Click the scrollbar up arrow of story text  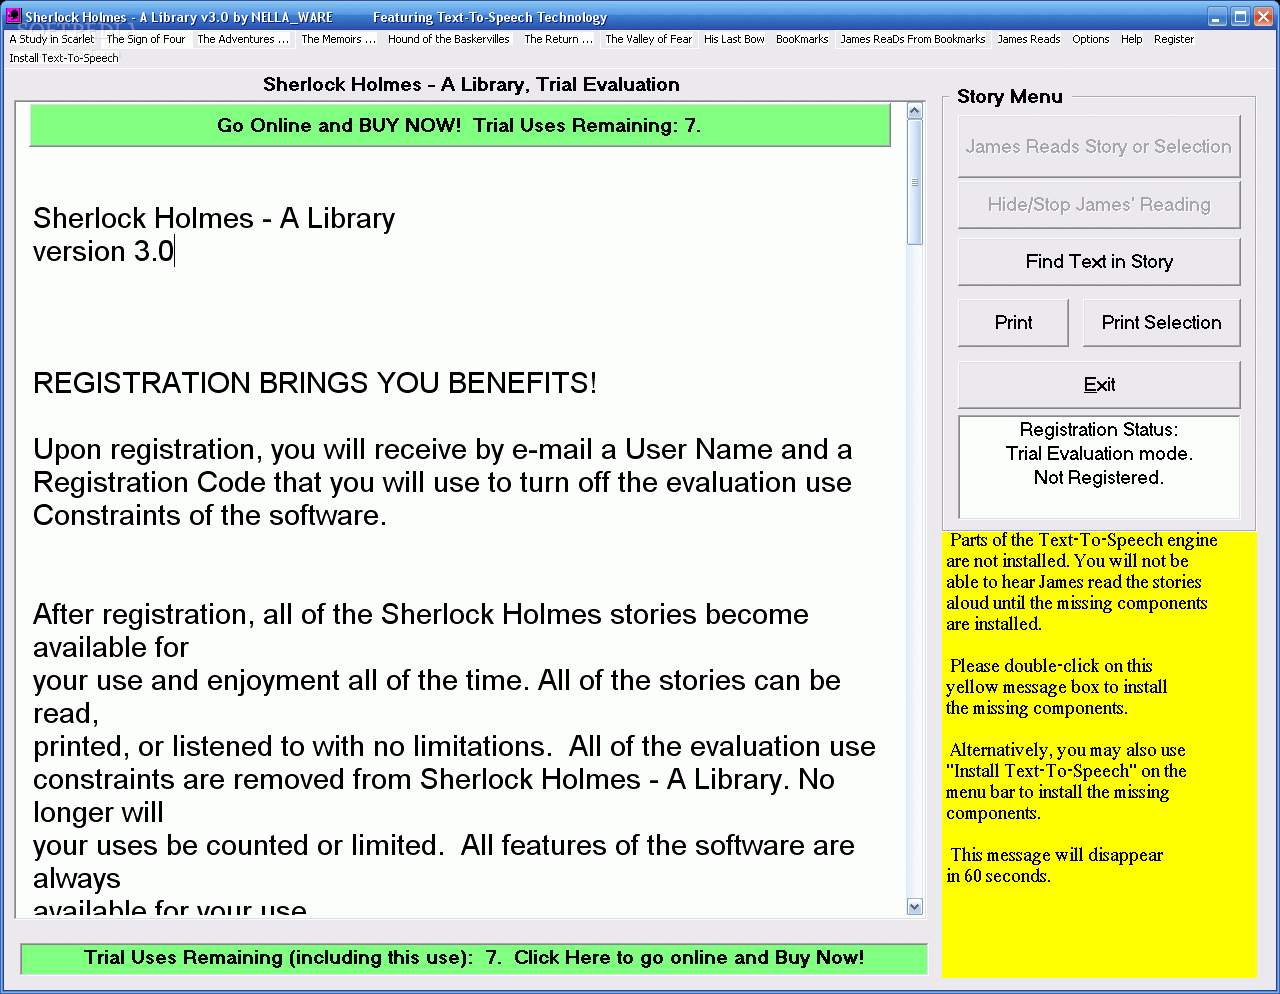pyautogui.click(x=915, y=111)
